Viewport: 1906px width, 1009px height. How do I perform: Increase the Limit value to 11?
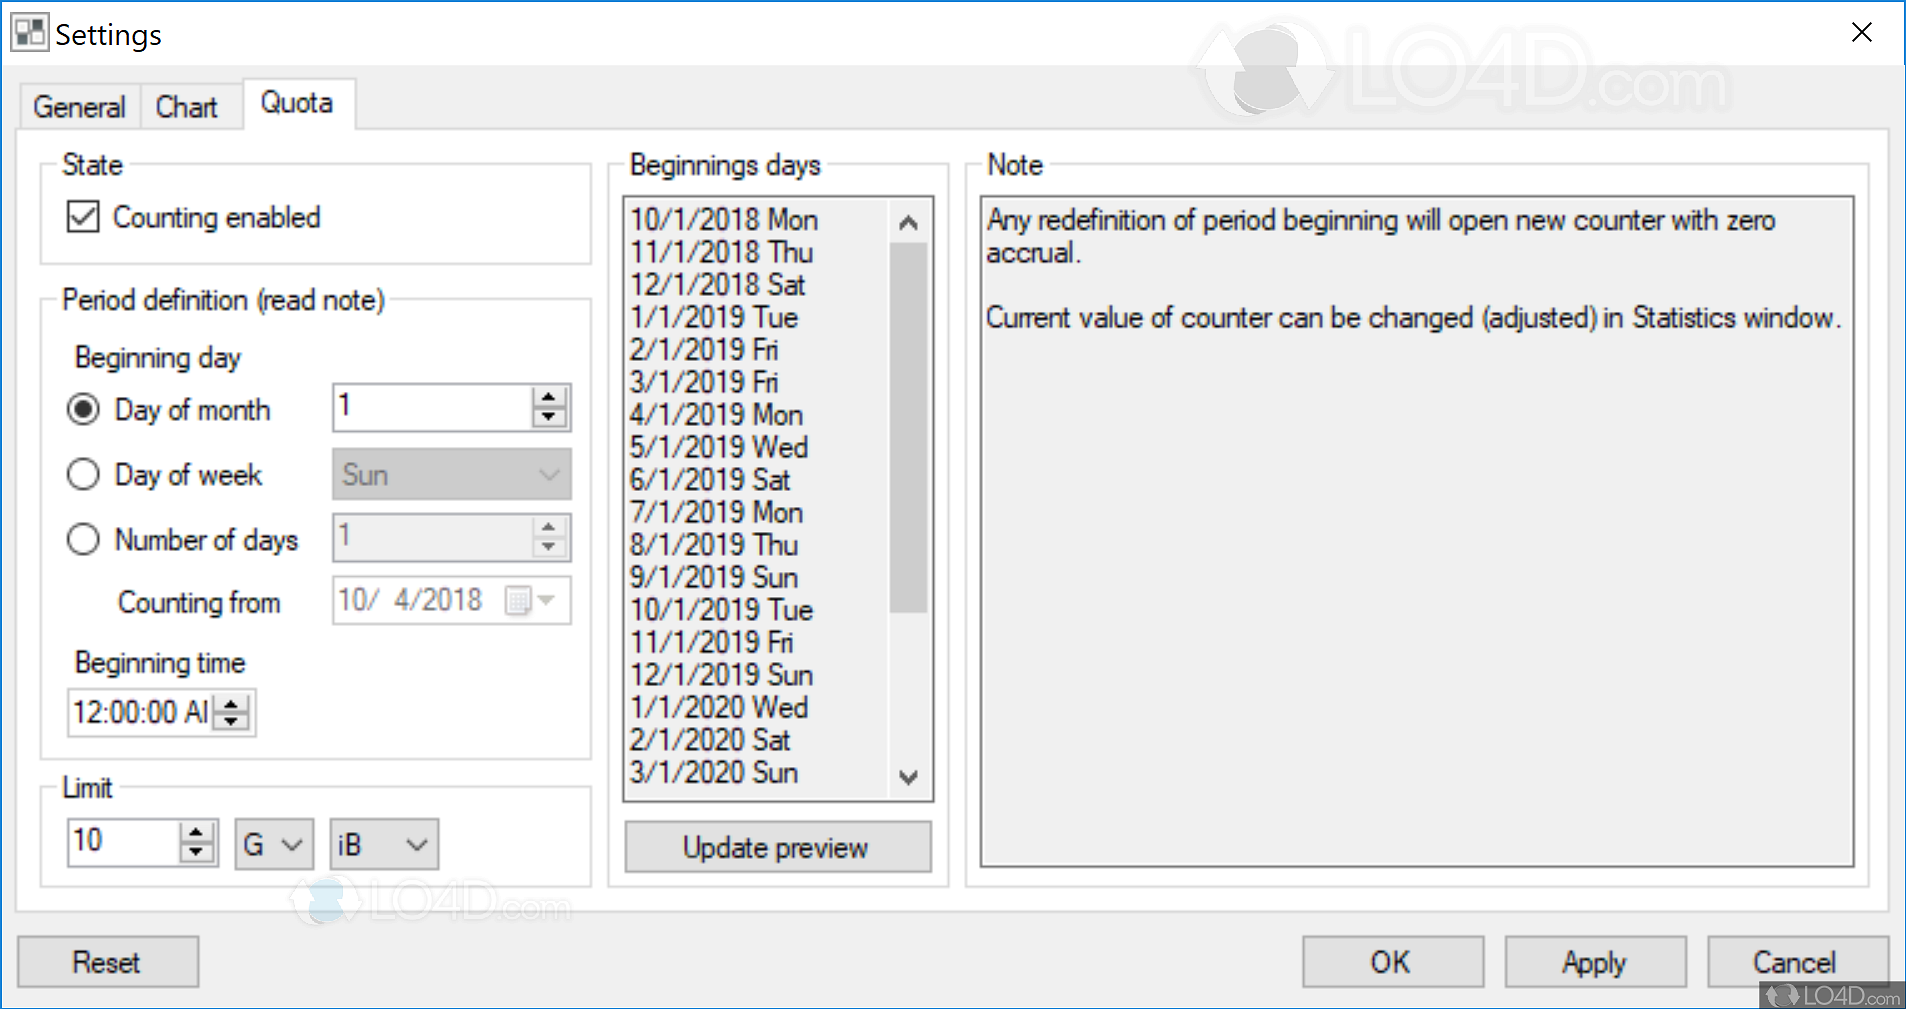tap(196, 832)
